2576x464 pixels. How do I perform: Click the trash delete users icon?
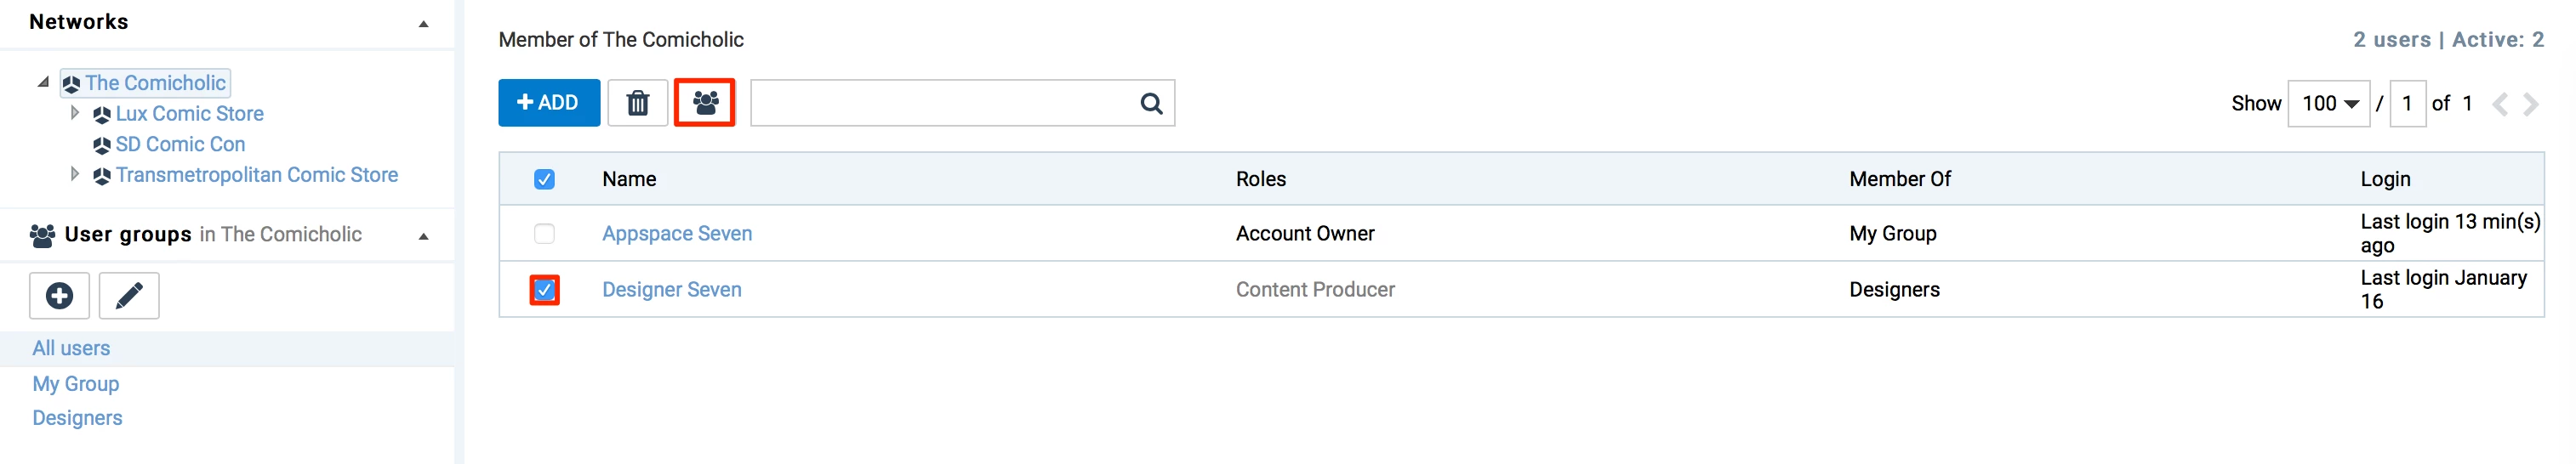click(637, 103)
